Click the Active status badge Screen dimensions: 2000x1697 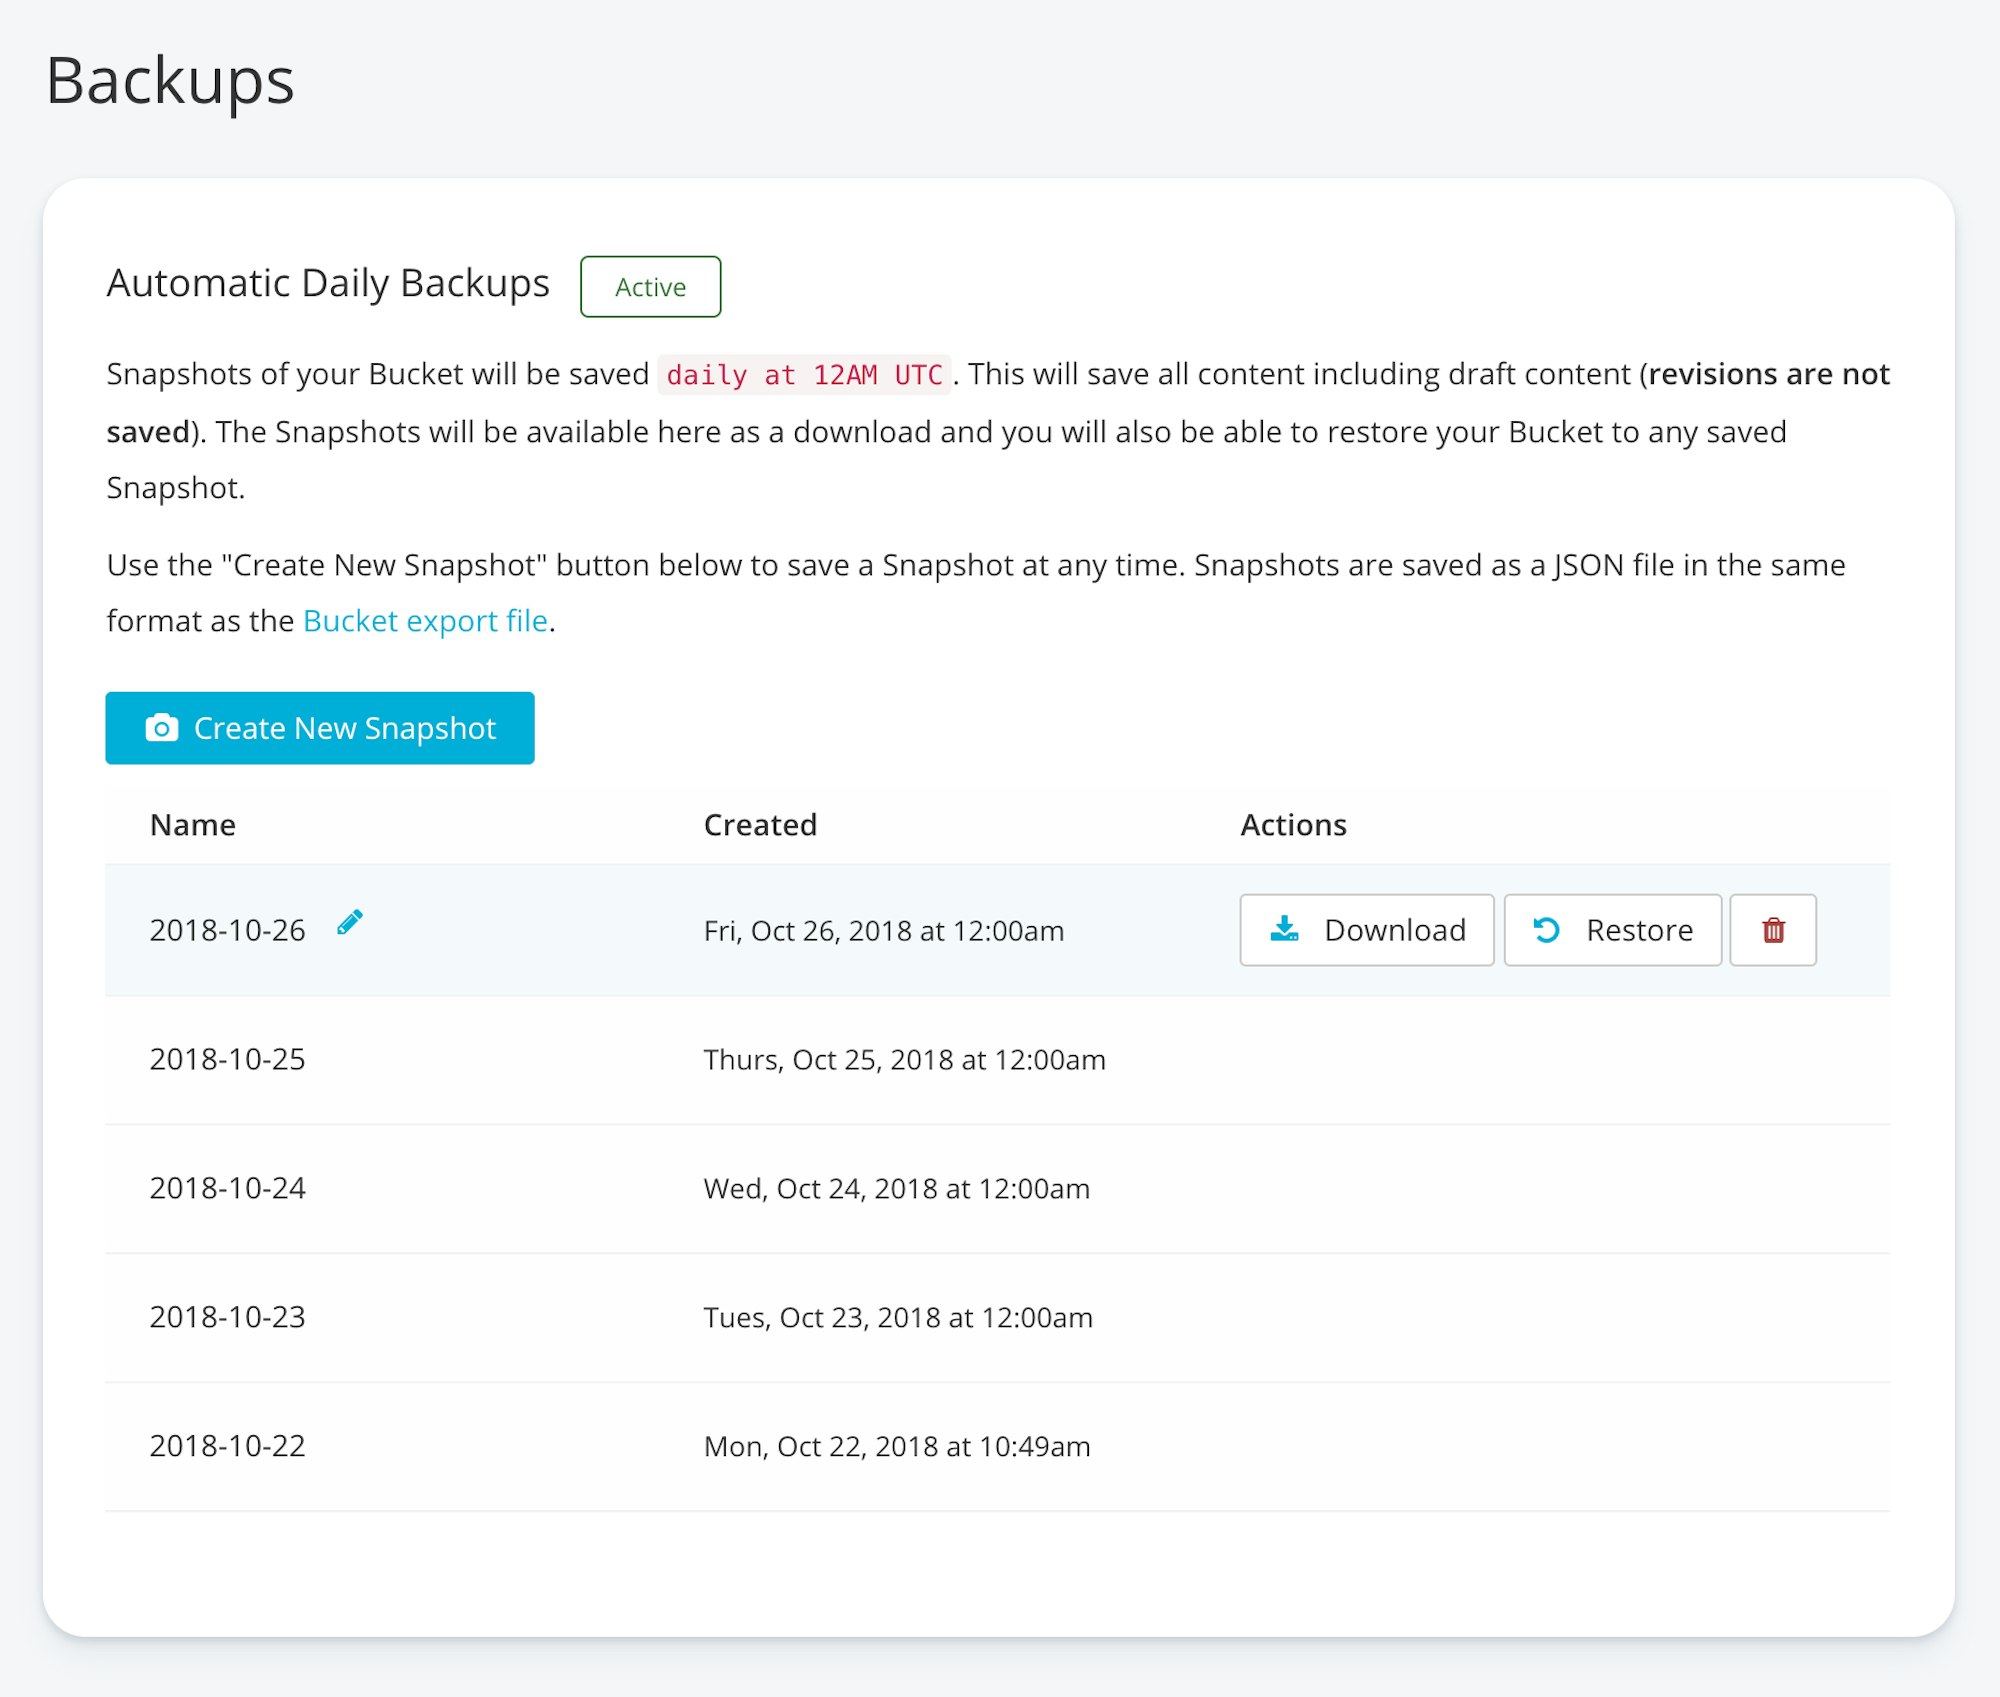click(650, 287)
